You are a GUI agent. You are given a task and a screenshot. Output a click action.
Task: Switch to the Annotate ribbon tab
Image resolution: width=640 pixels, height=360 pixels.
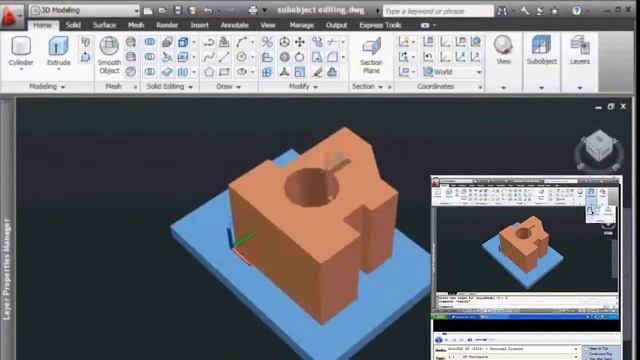point(235,25)
